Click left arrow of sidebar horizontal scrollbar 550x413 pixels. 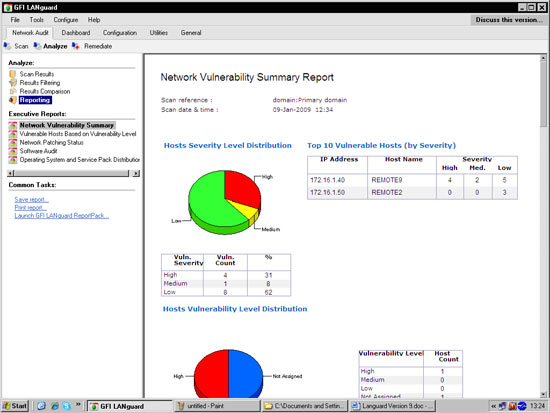pos(11,173)
